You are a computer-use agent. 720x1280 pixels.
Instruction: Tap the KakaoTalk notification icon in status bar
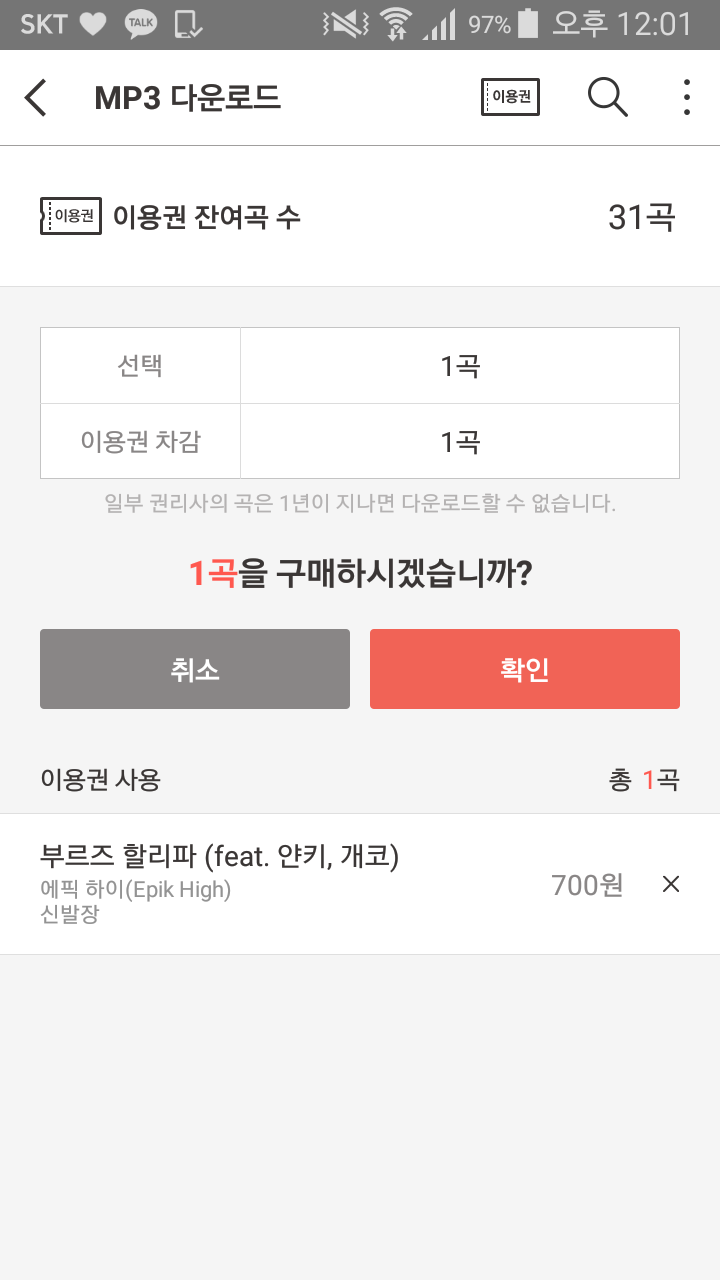141,24
